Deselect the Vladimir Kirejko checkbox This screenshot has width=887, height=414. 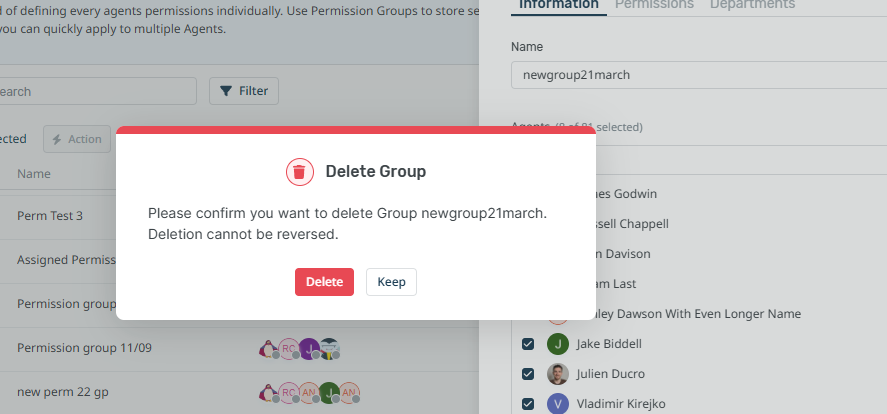tap(528, 404)
